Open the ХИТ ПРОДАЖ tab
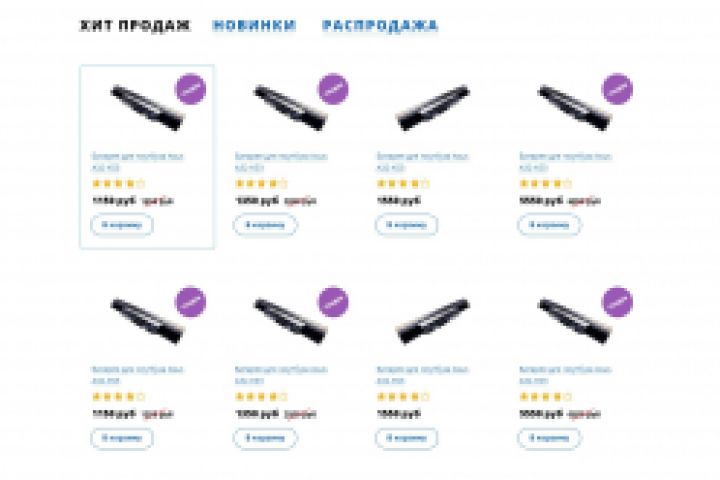The width and height of the screenshot is (720, 480). pyautogui.click(x=135, y=26)
